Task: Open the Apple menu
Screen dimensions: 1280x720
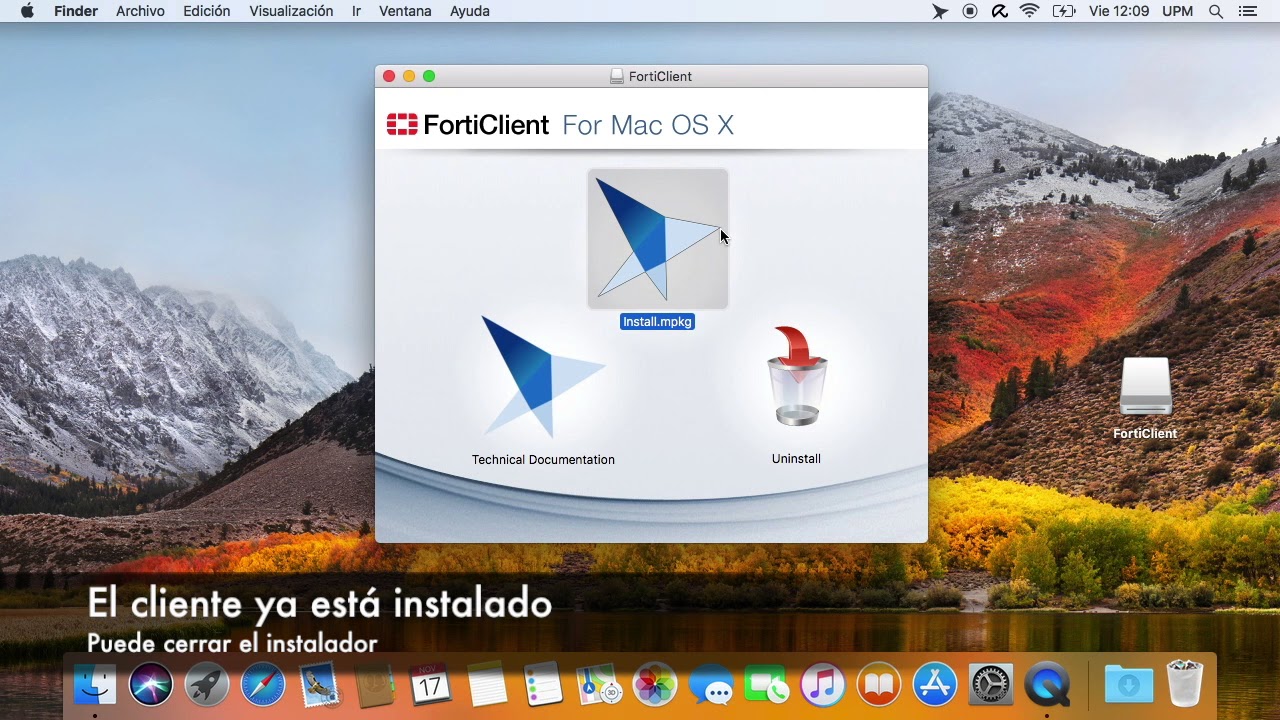Action: pos(27,11)
